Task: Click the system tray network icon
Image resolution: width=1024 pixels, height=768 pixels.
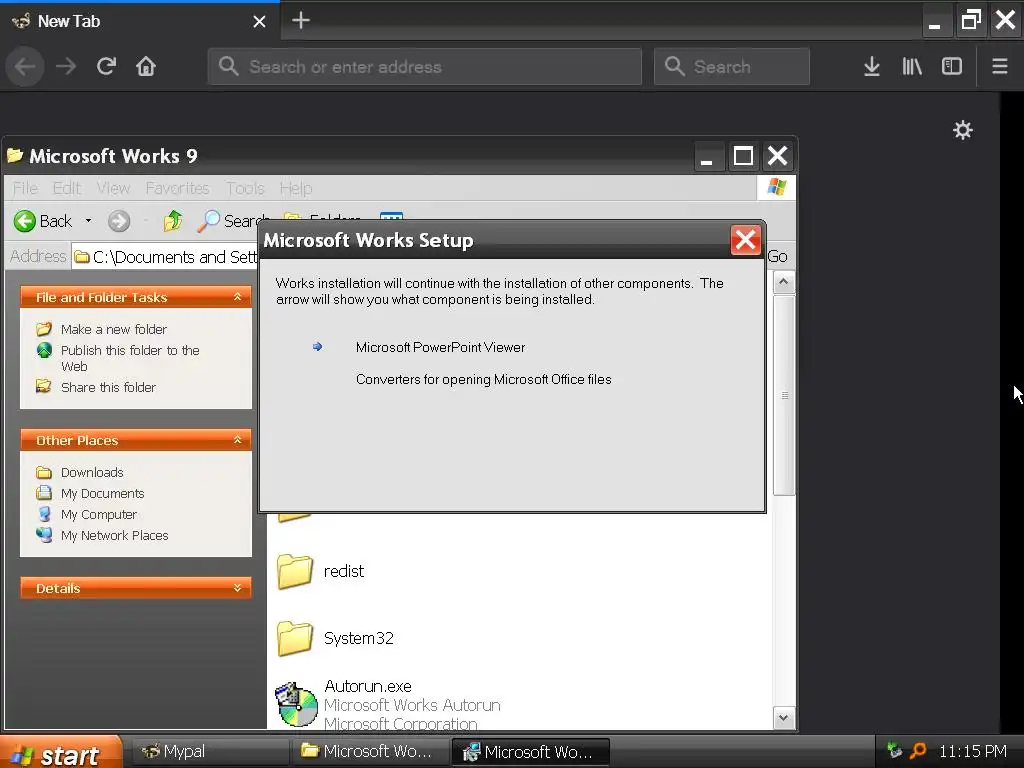Action: tap(894, 751)
